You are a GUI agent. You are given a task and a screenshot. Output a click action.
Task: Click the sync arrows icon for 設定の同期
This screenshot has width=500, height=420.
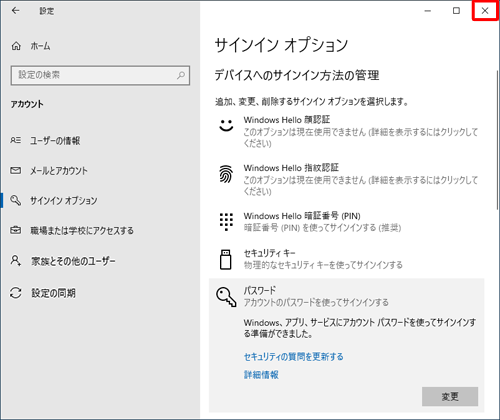pyautogui.click(x=15, y=293)
